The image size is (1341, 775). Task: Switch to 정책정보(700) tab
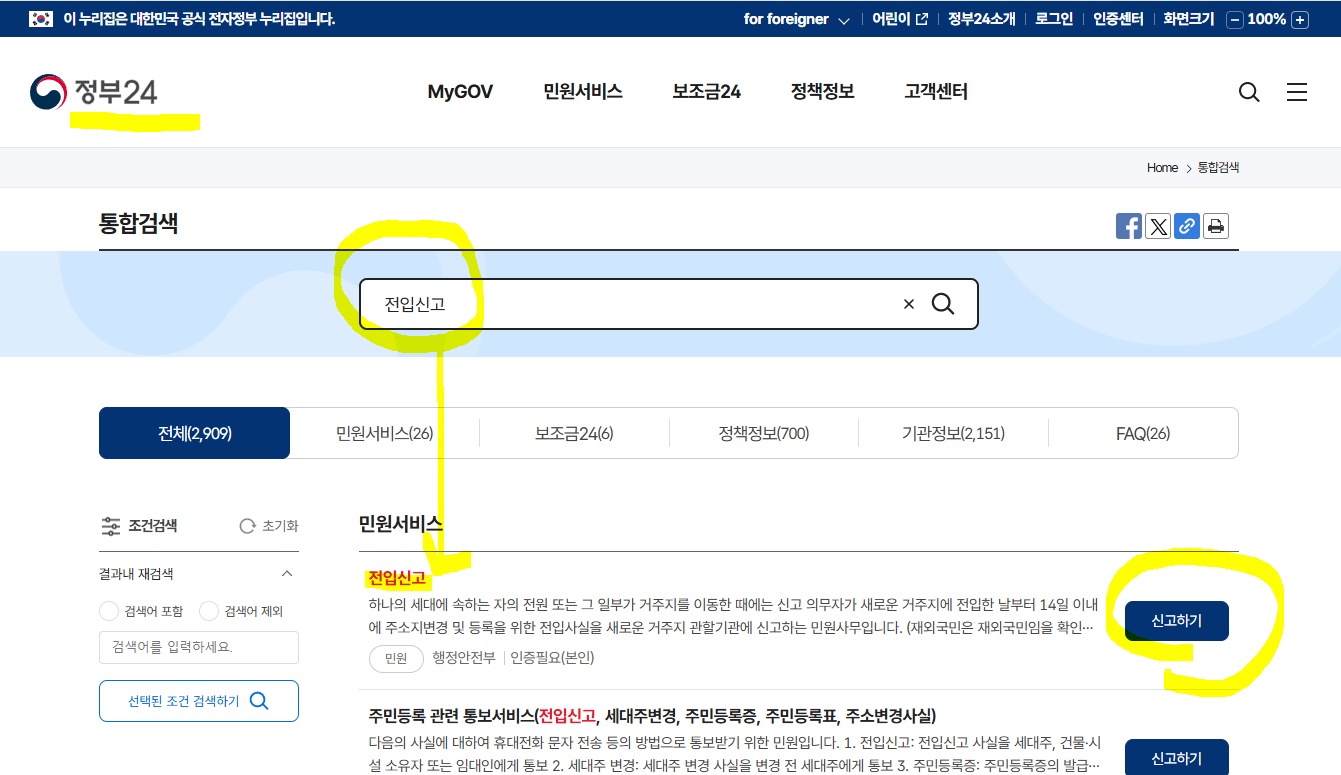pyautogui.click(x=764, y=433)
